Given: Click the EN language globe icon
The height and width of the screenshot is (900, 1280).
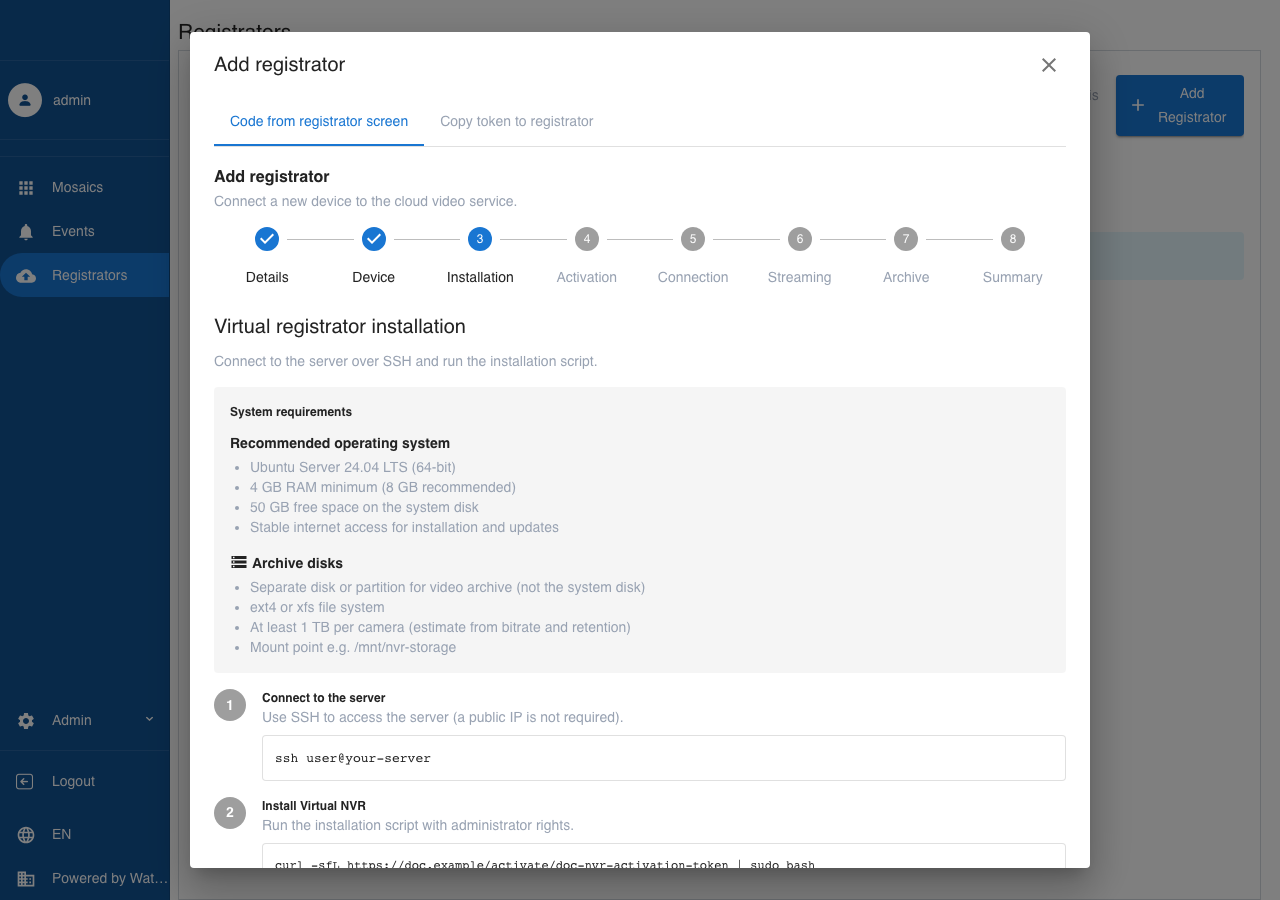Looking at the screenshot, I should pyautogui.click(x=27, y=835).
